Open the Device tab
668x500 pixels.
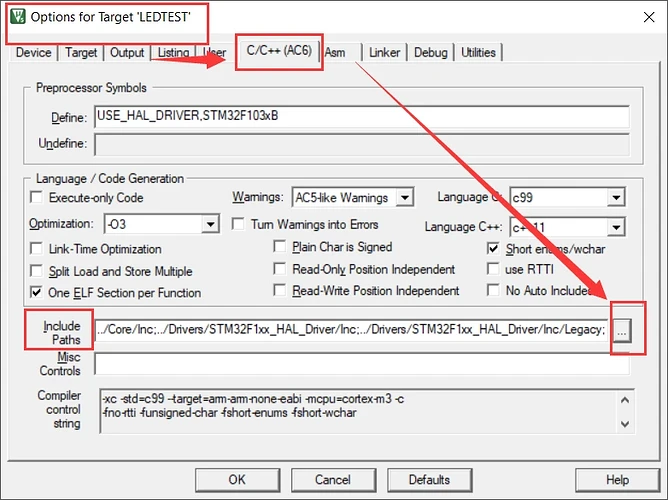(x=33, y=52)
